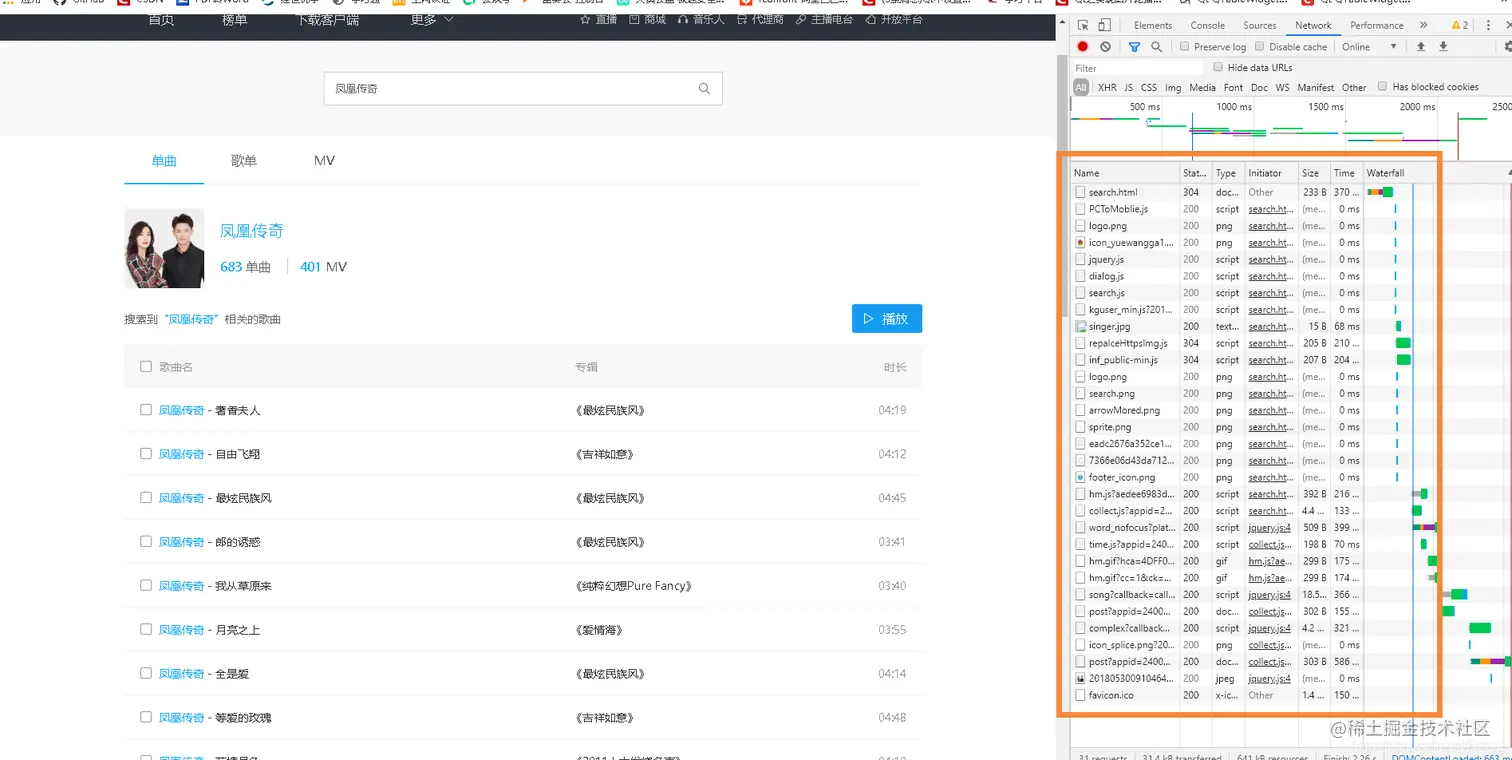This screenshot has width=1512, height=760.
Task: Click the 2018053009 jpeg file icon in the network list
Action: coord(1080,678)
